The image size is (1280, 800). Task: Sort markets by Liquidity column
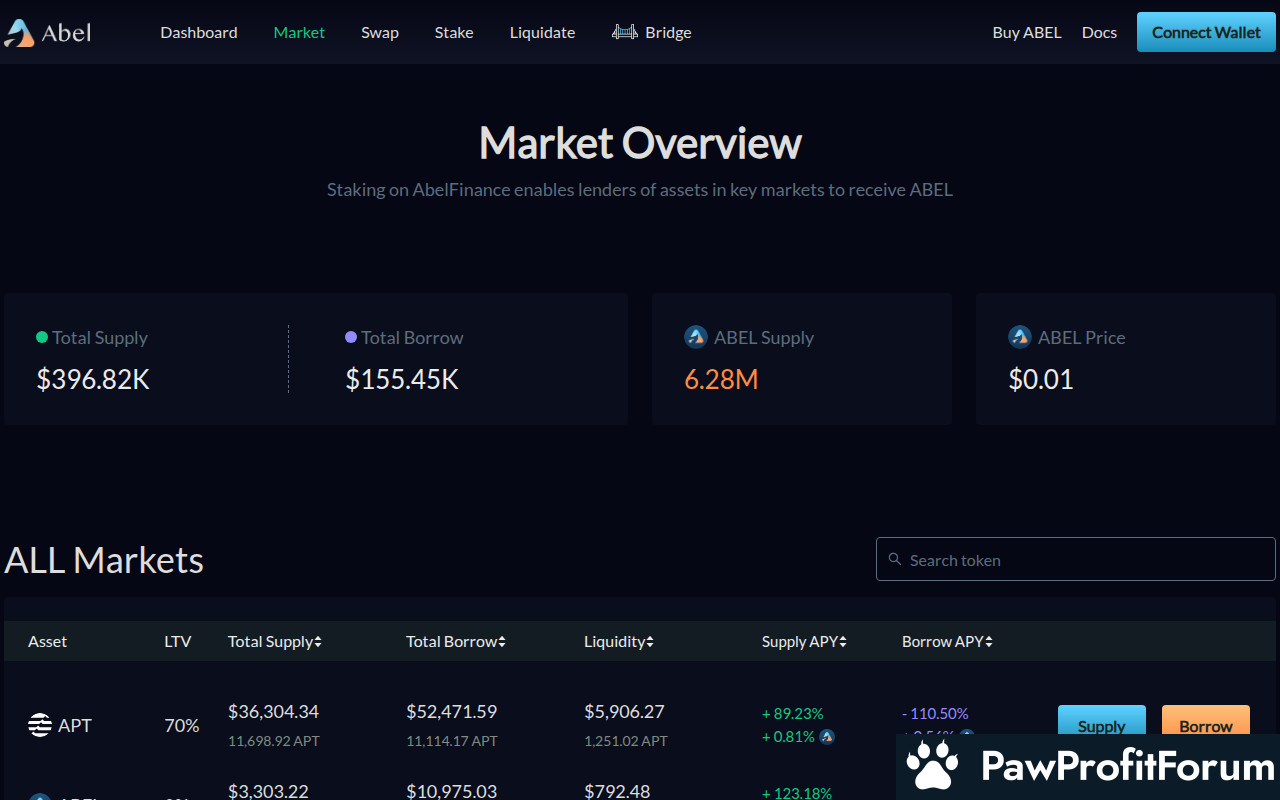(x=618, y=642)
